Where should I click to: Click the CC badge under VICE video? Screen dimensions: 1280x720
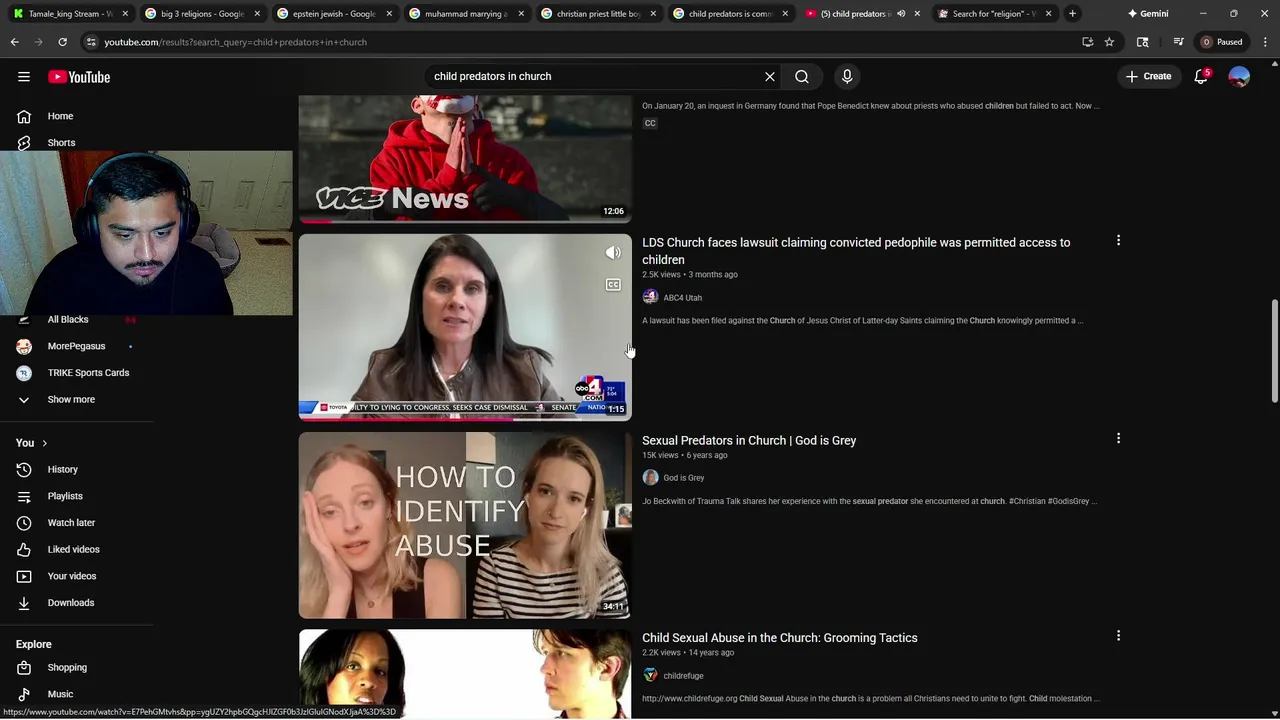(650, 123)
